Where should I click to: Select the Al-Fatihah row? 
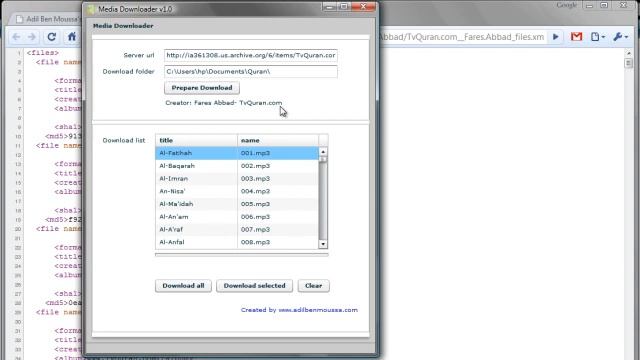click(x=237, y=153)
